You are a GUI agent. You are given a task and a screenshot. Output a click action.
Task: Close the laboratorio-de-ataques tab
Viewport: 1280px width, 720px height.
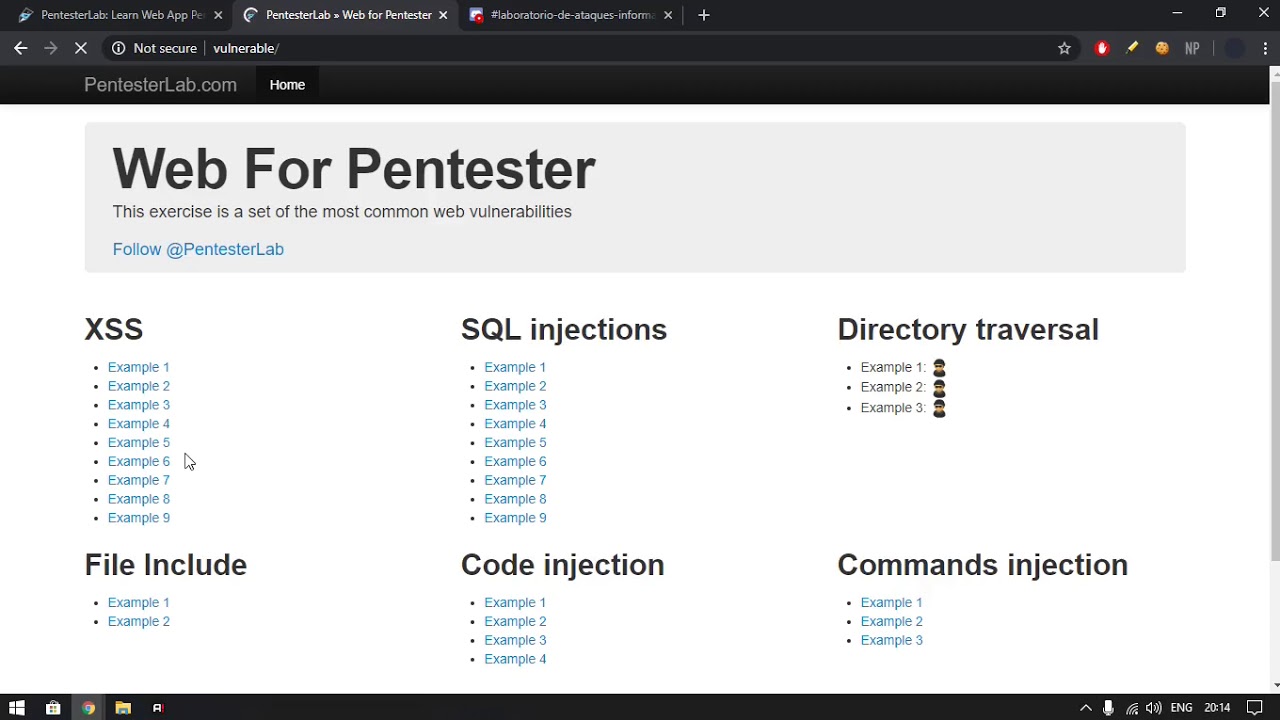[x=668, y=15]
